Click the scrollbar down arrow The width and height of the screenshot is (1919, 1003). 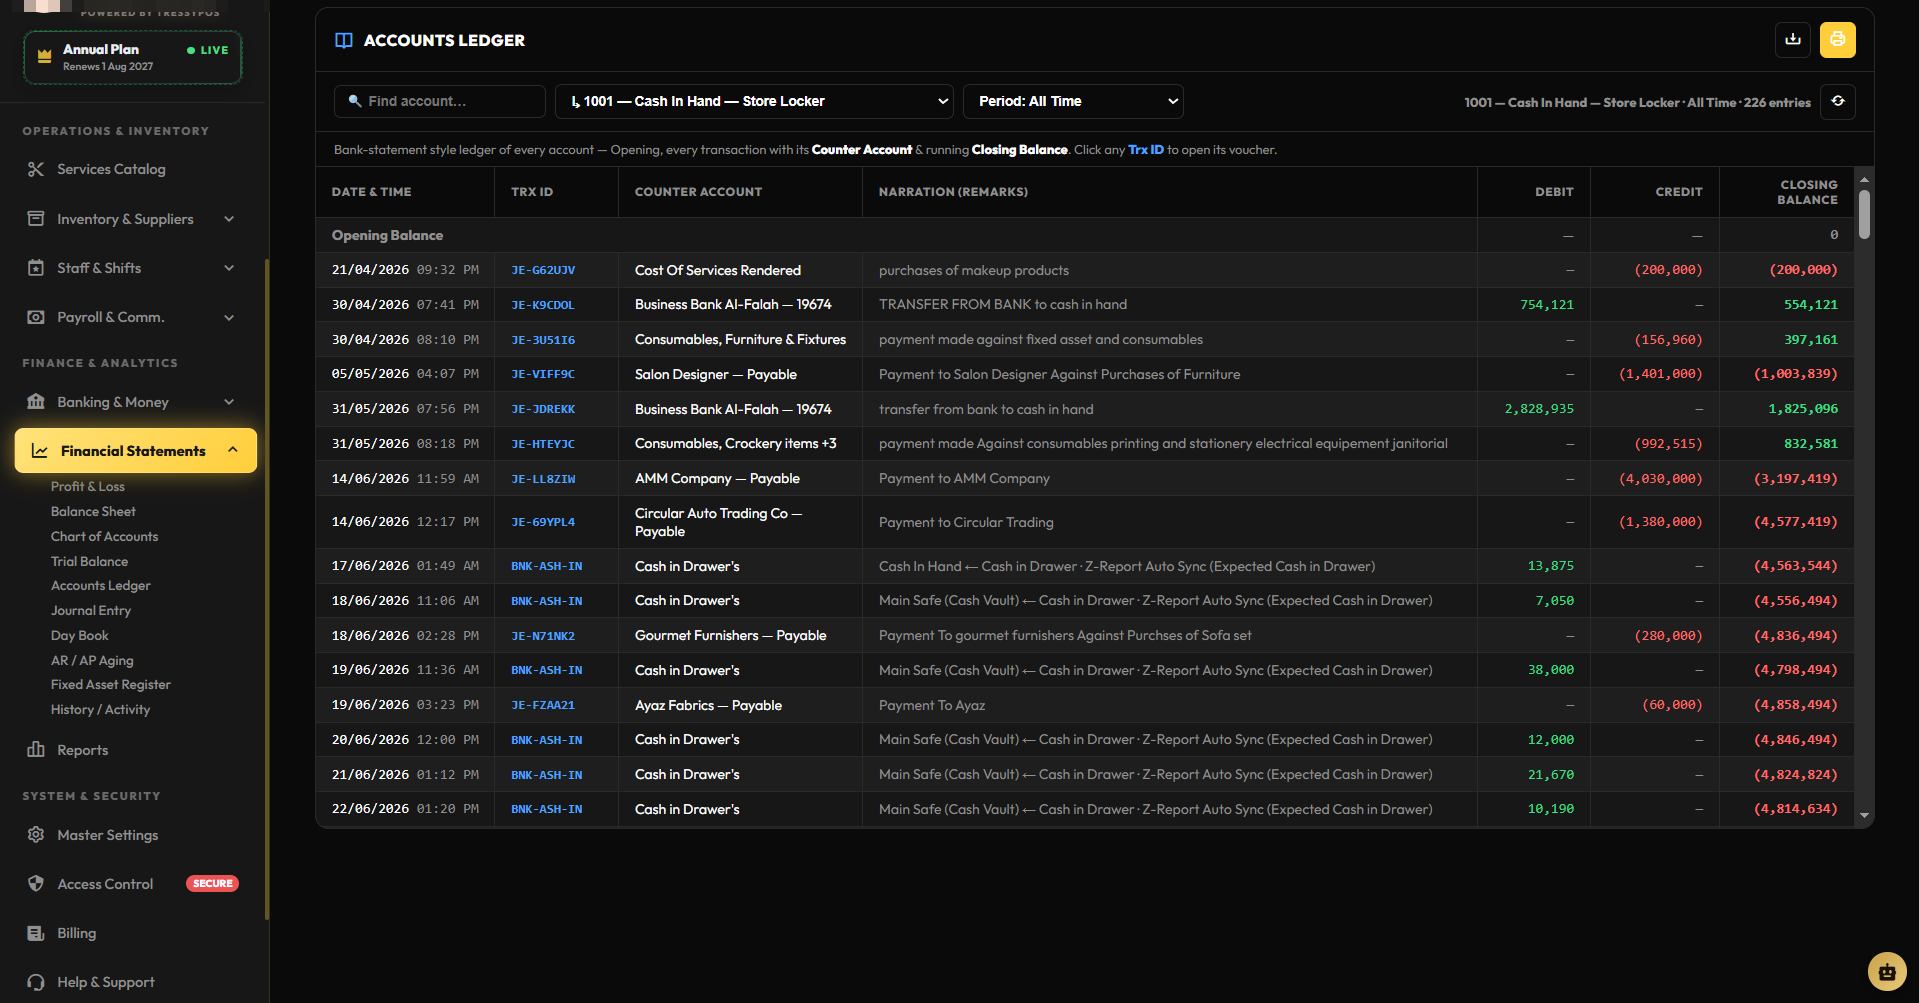(x=1864, y=816)
